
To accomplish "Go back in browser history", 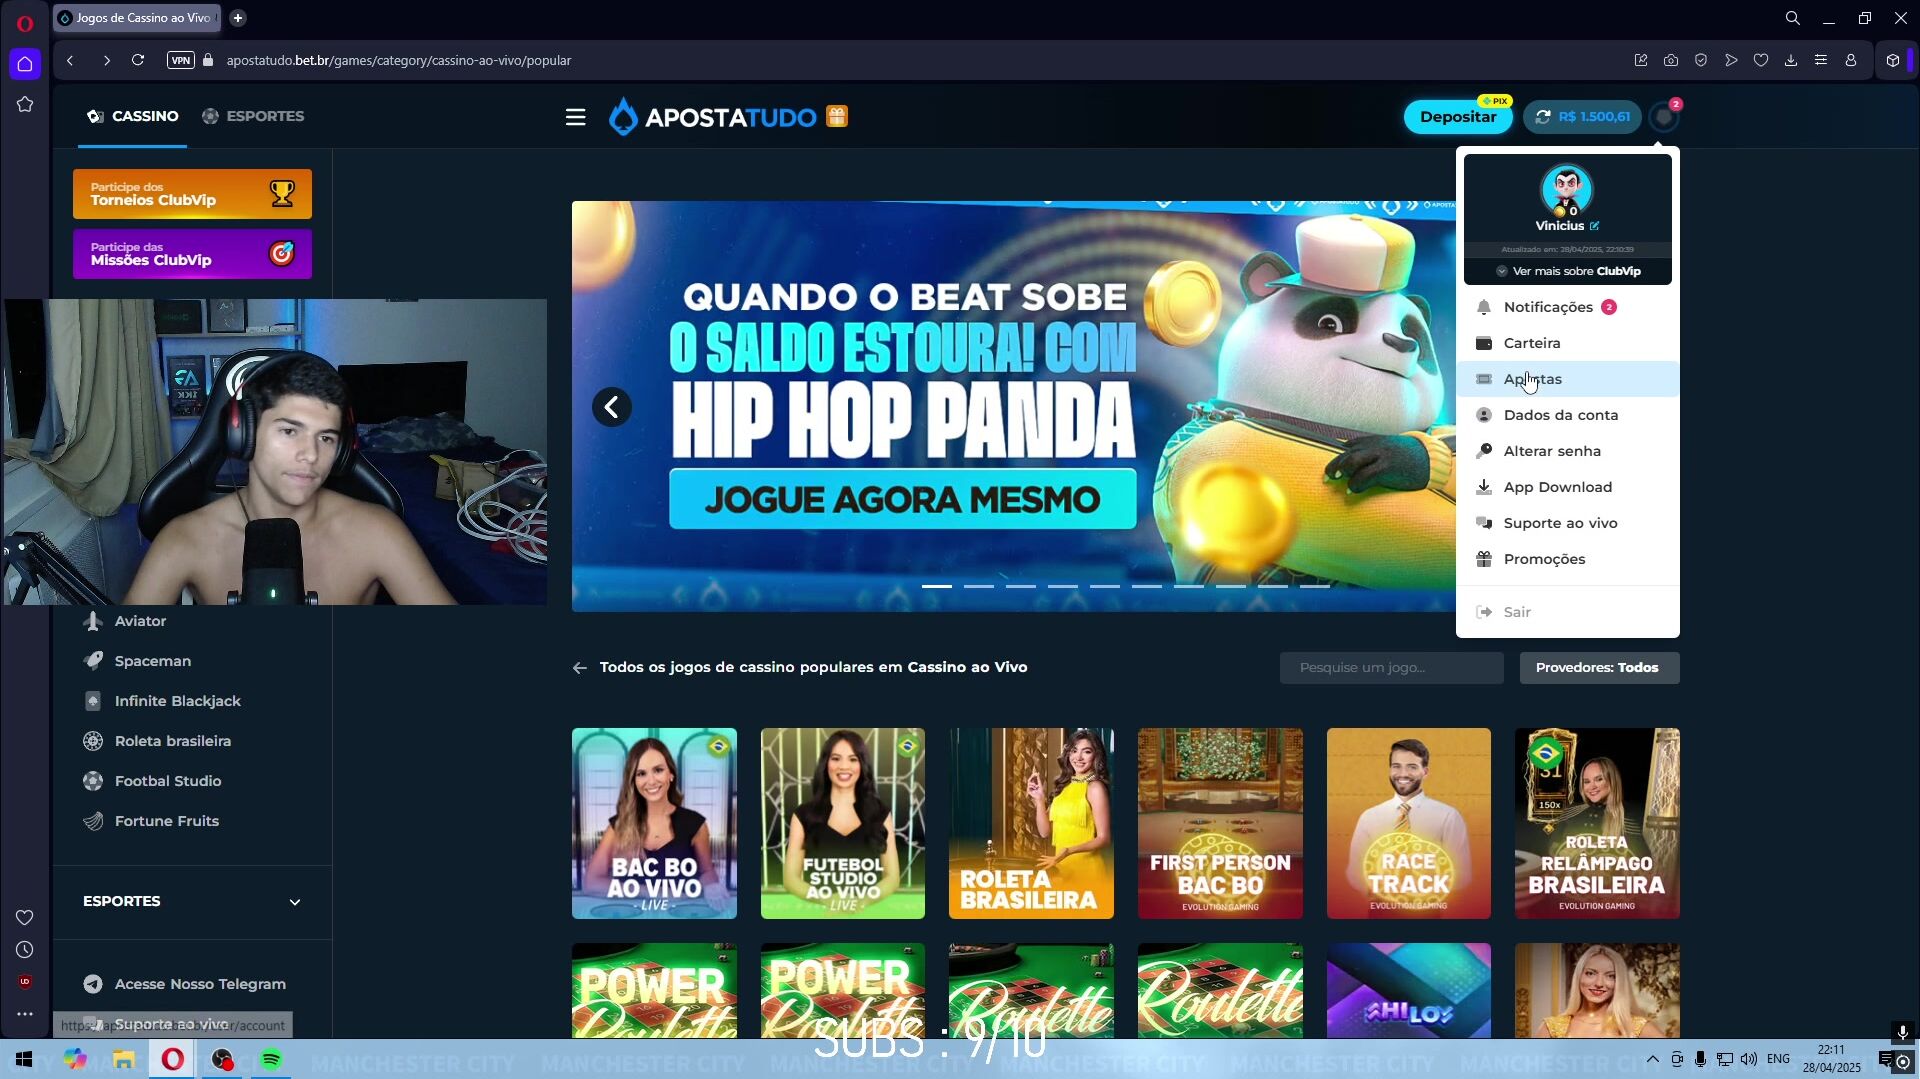I will click(70, 60).
